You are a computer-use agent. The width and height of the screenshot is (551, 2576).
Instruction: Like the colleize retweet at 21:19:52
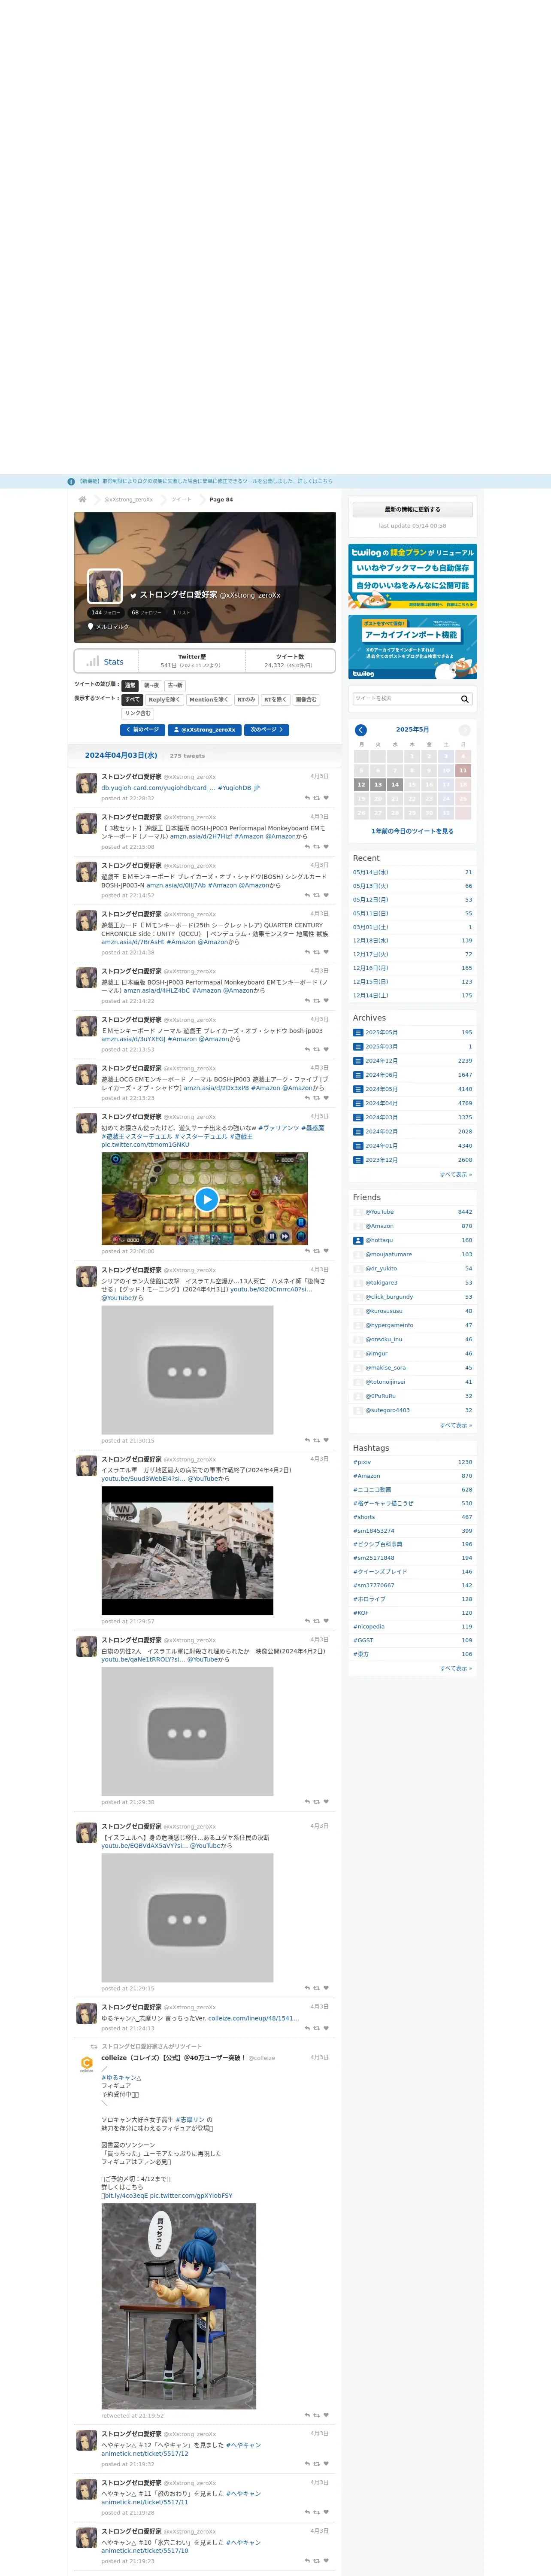326,2415
